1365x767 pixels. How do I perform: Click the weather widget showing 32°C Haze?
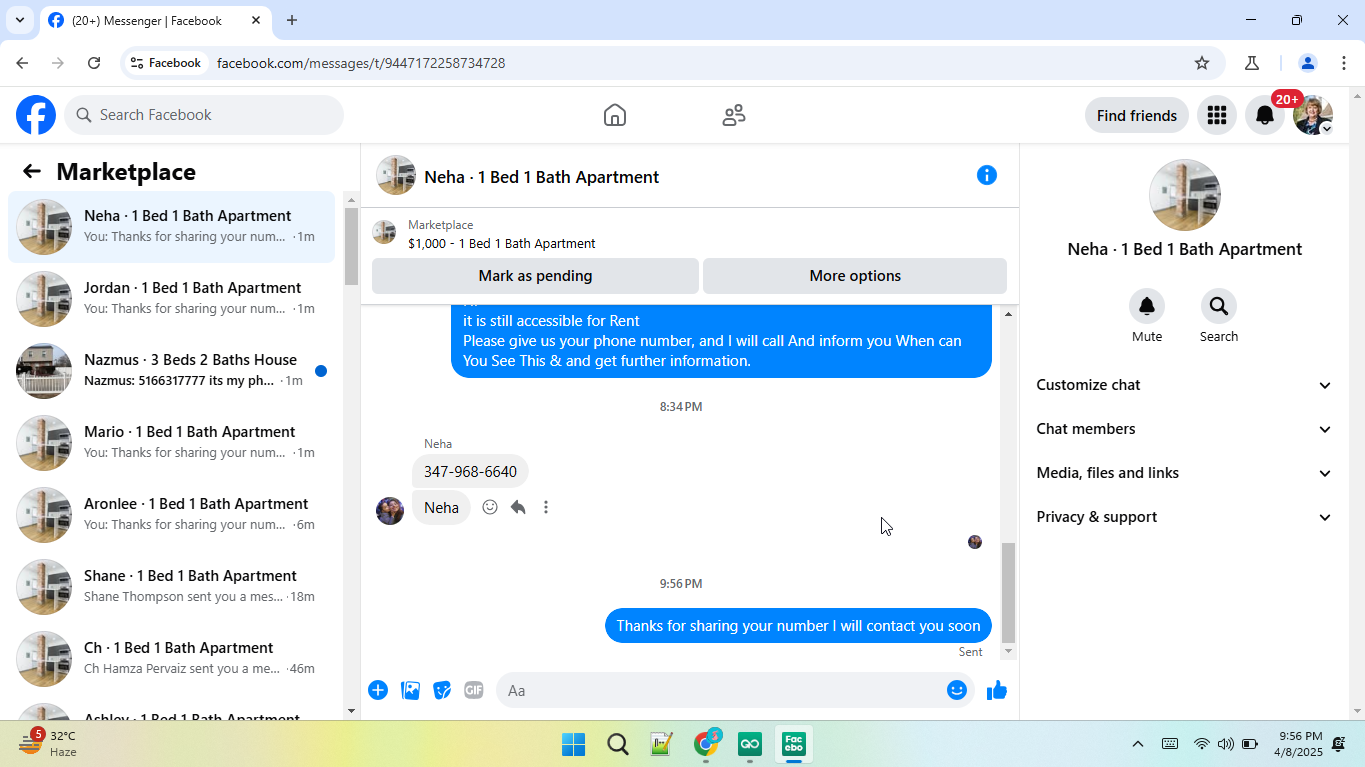click(49, 744)
